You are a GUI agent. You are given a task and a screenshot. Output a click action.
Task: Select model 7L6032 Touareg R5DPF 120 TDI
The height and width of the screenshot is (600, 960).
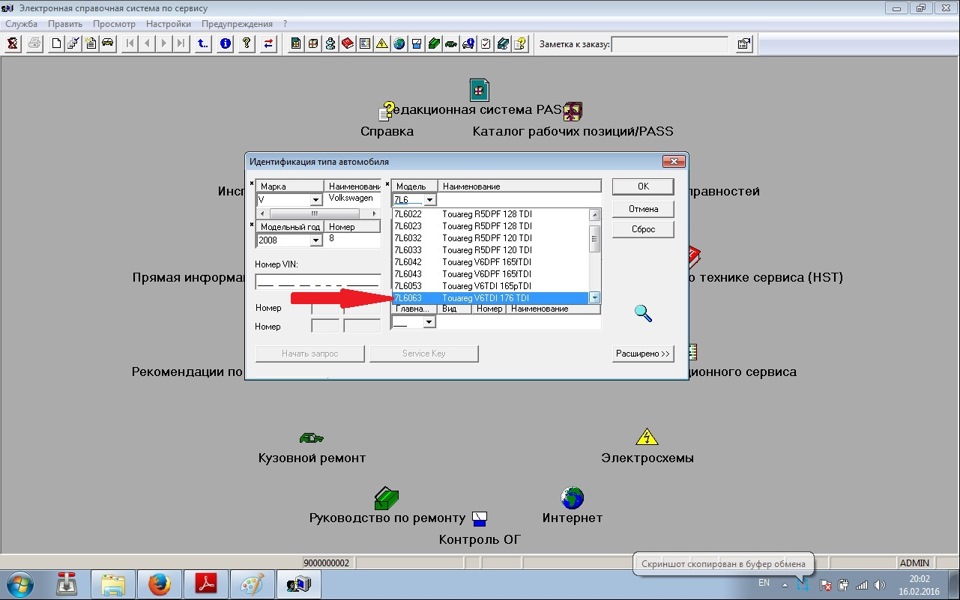[490, 238]
